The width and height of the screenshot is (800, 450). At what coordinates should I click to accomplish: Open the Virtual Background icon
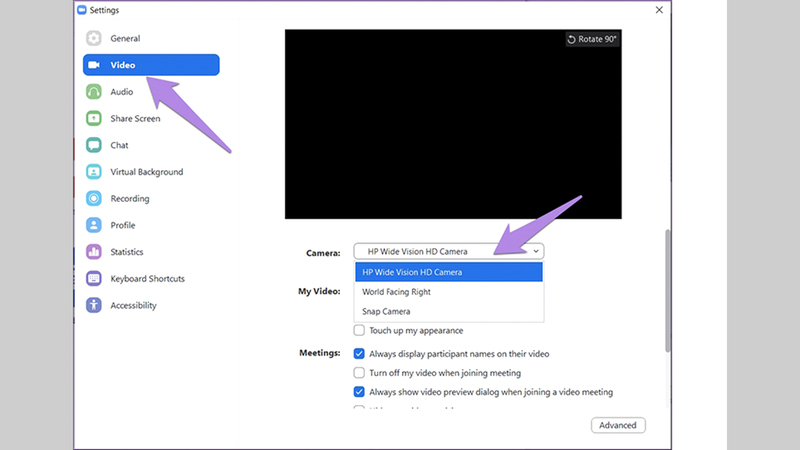[94, 172]
